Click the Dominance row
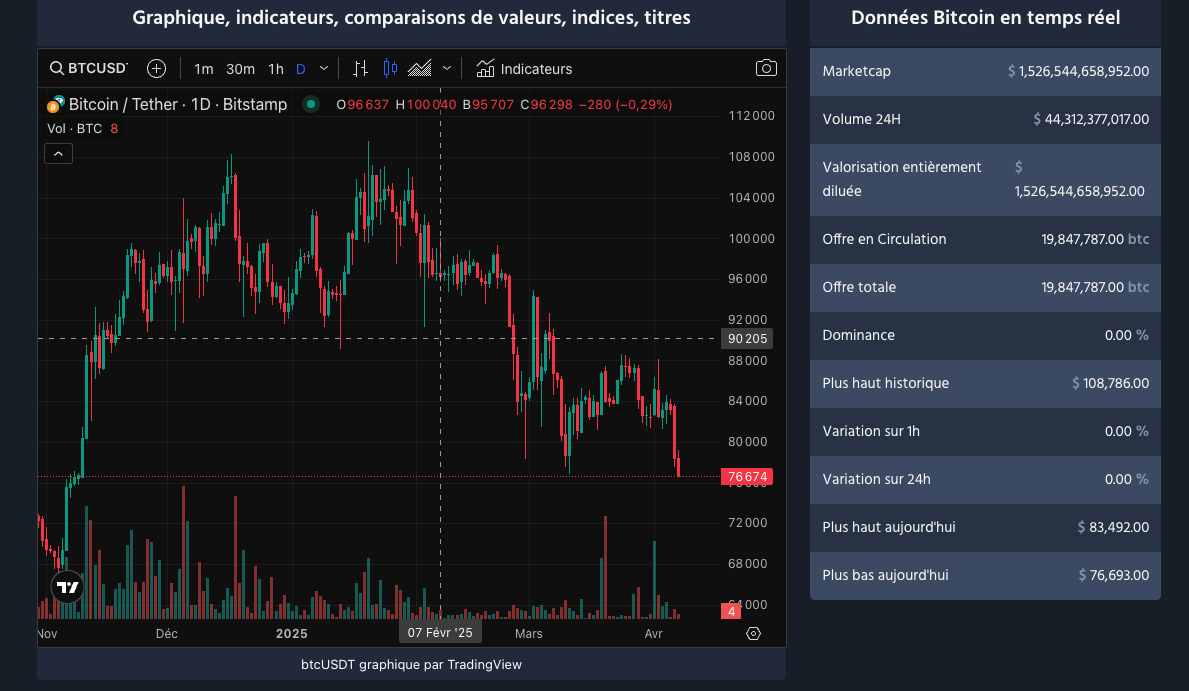 click(x=985, y=335)
